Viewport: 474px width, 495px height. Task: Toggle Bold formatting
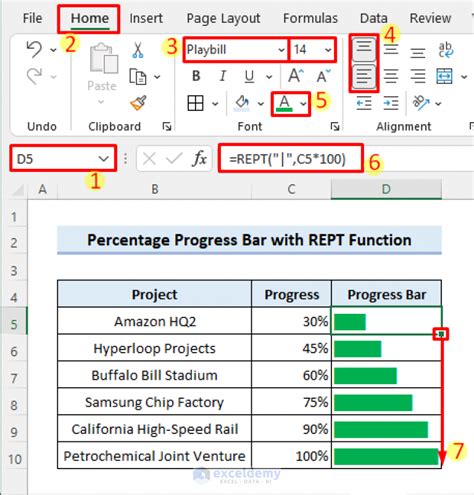coord(196,76)
